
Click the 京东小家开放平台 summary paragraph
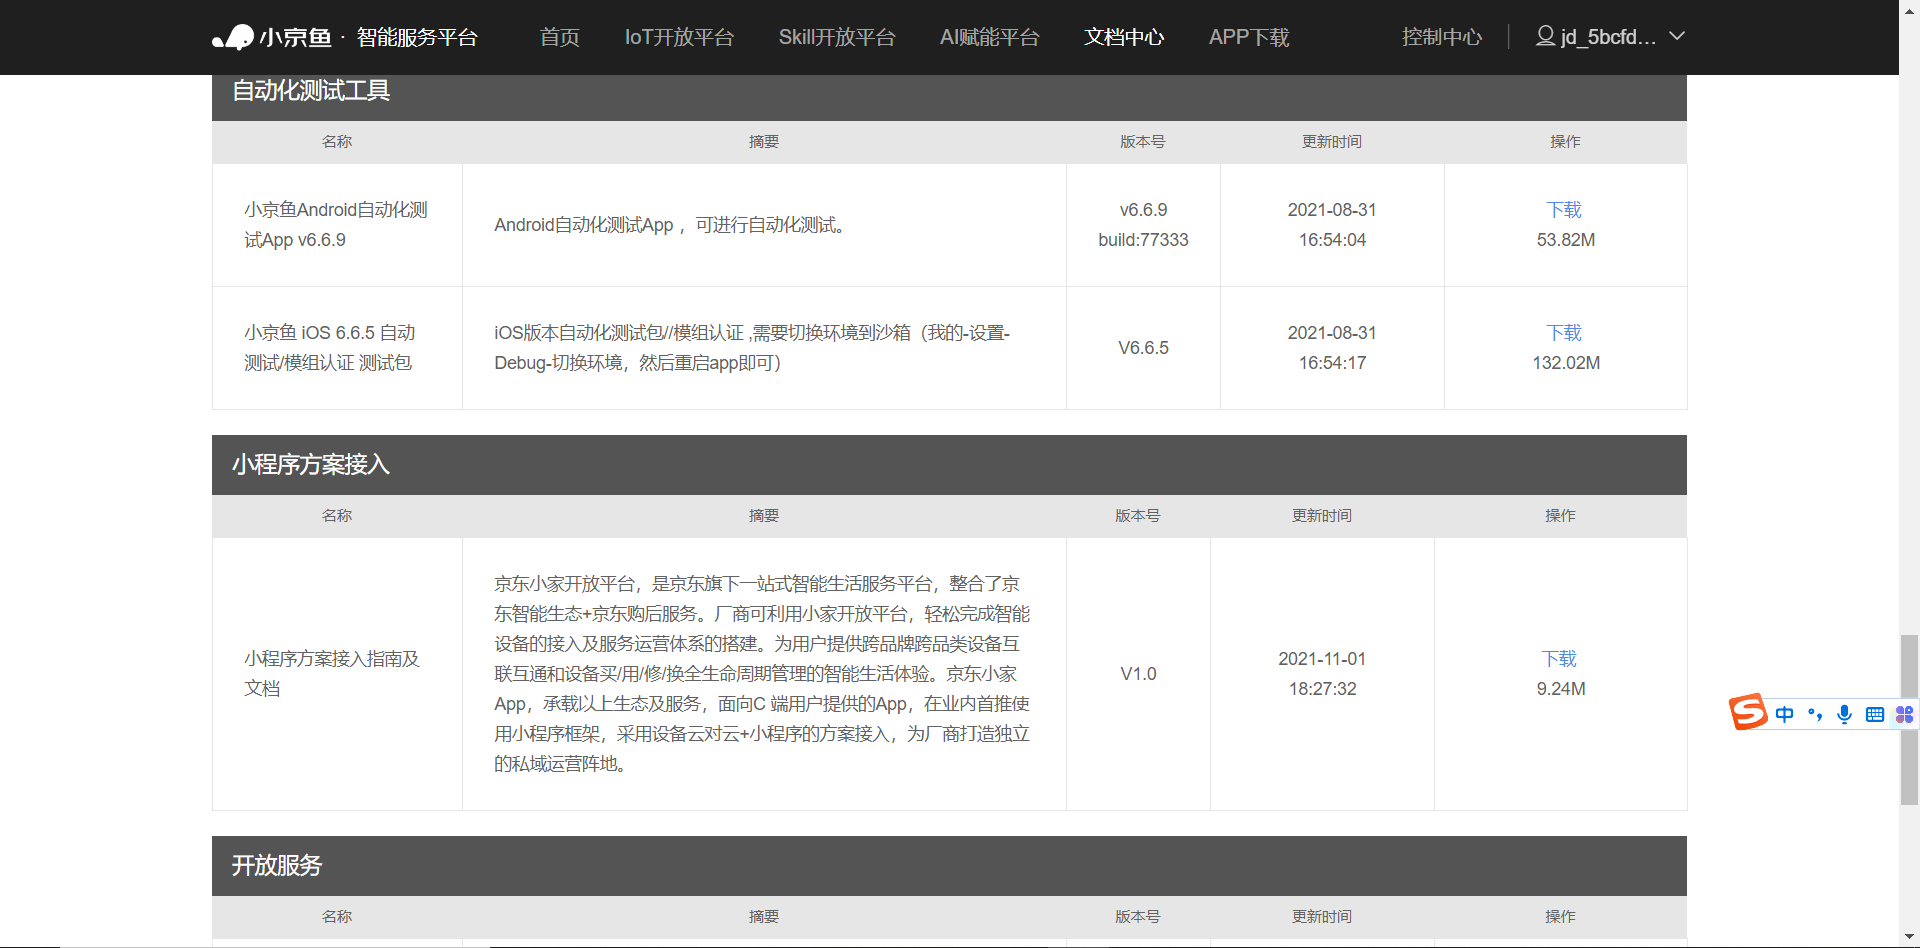(x=762, y=674)
